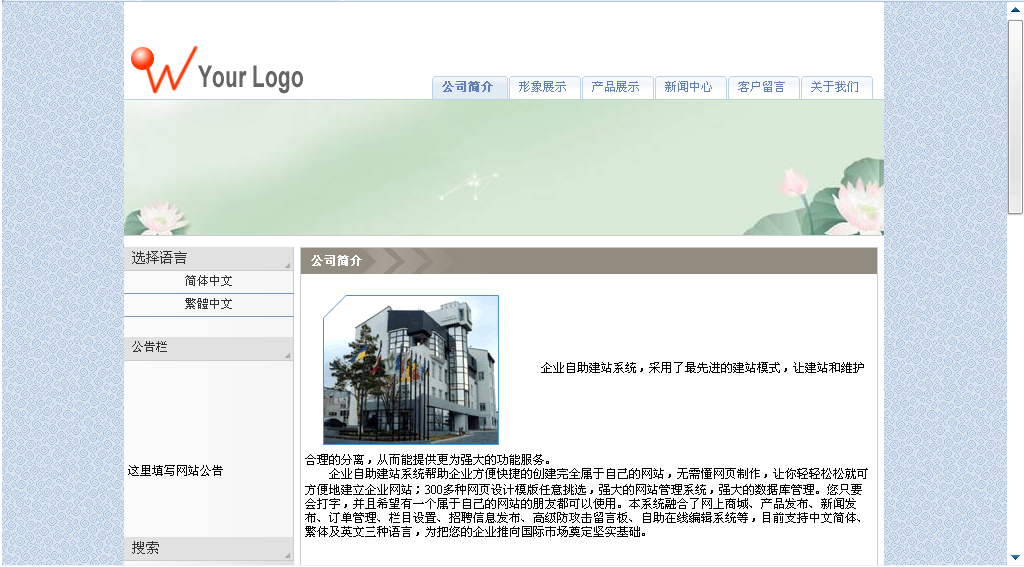Click the corner arrow on 搜索 header
Image resolution: width=1024 pixels, height=567 pixels.
[287, 556]
